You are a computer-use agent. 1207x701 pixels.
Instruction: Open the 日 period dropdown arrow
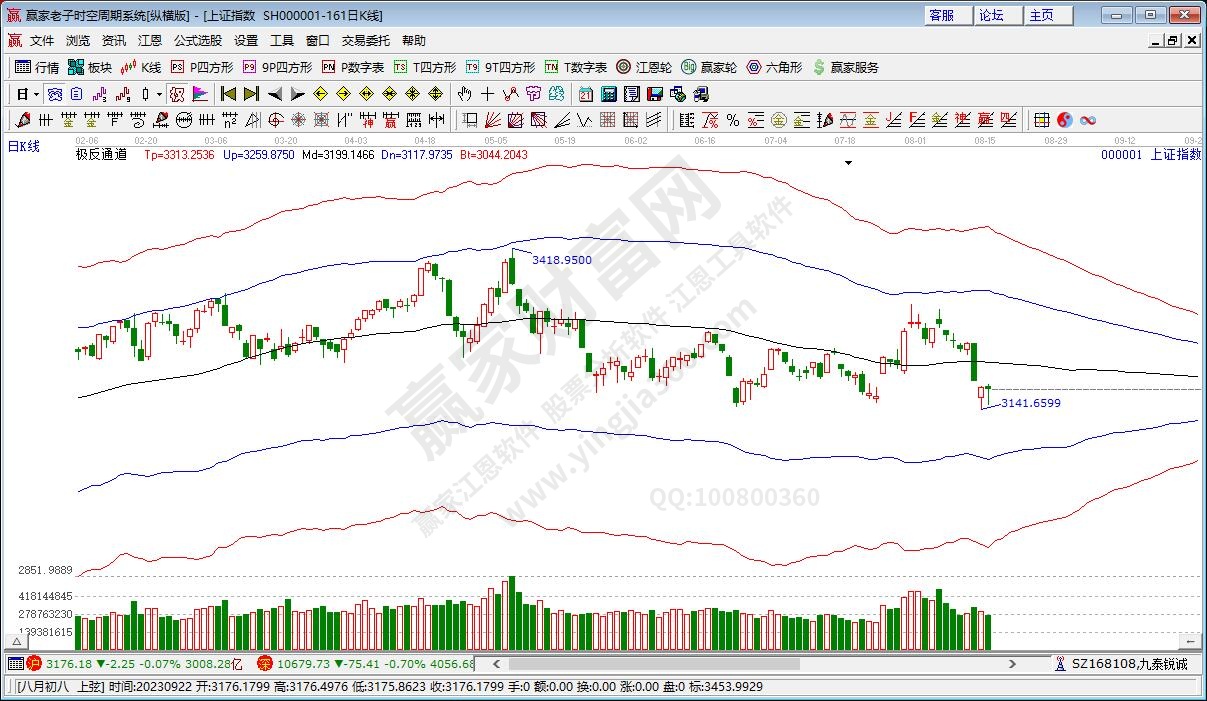(36, 94)
